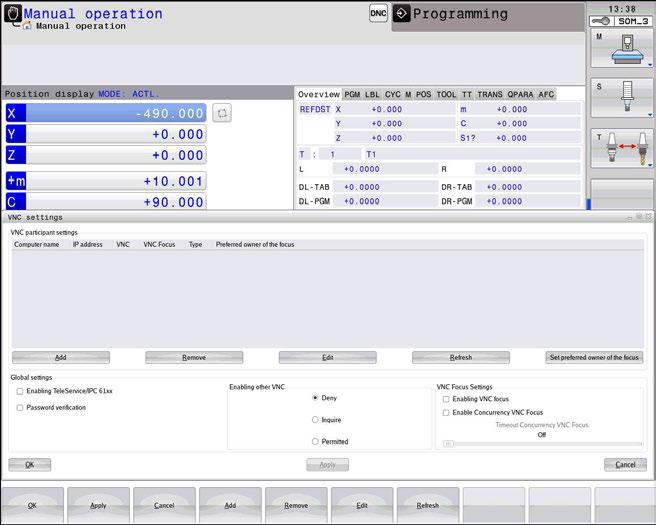This screenshot has height=525, width=656.
Task: Select the Refresh soft key
Action: [x=428, y=505]
